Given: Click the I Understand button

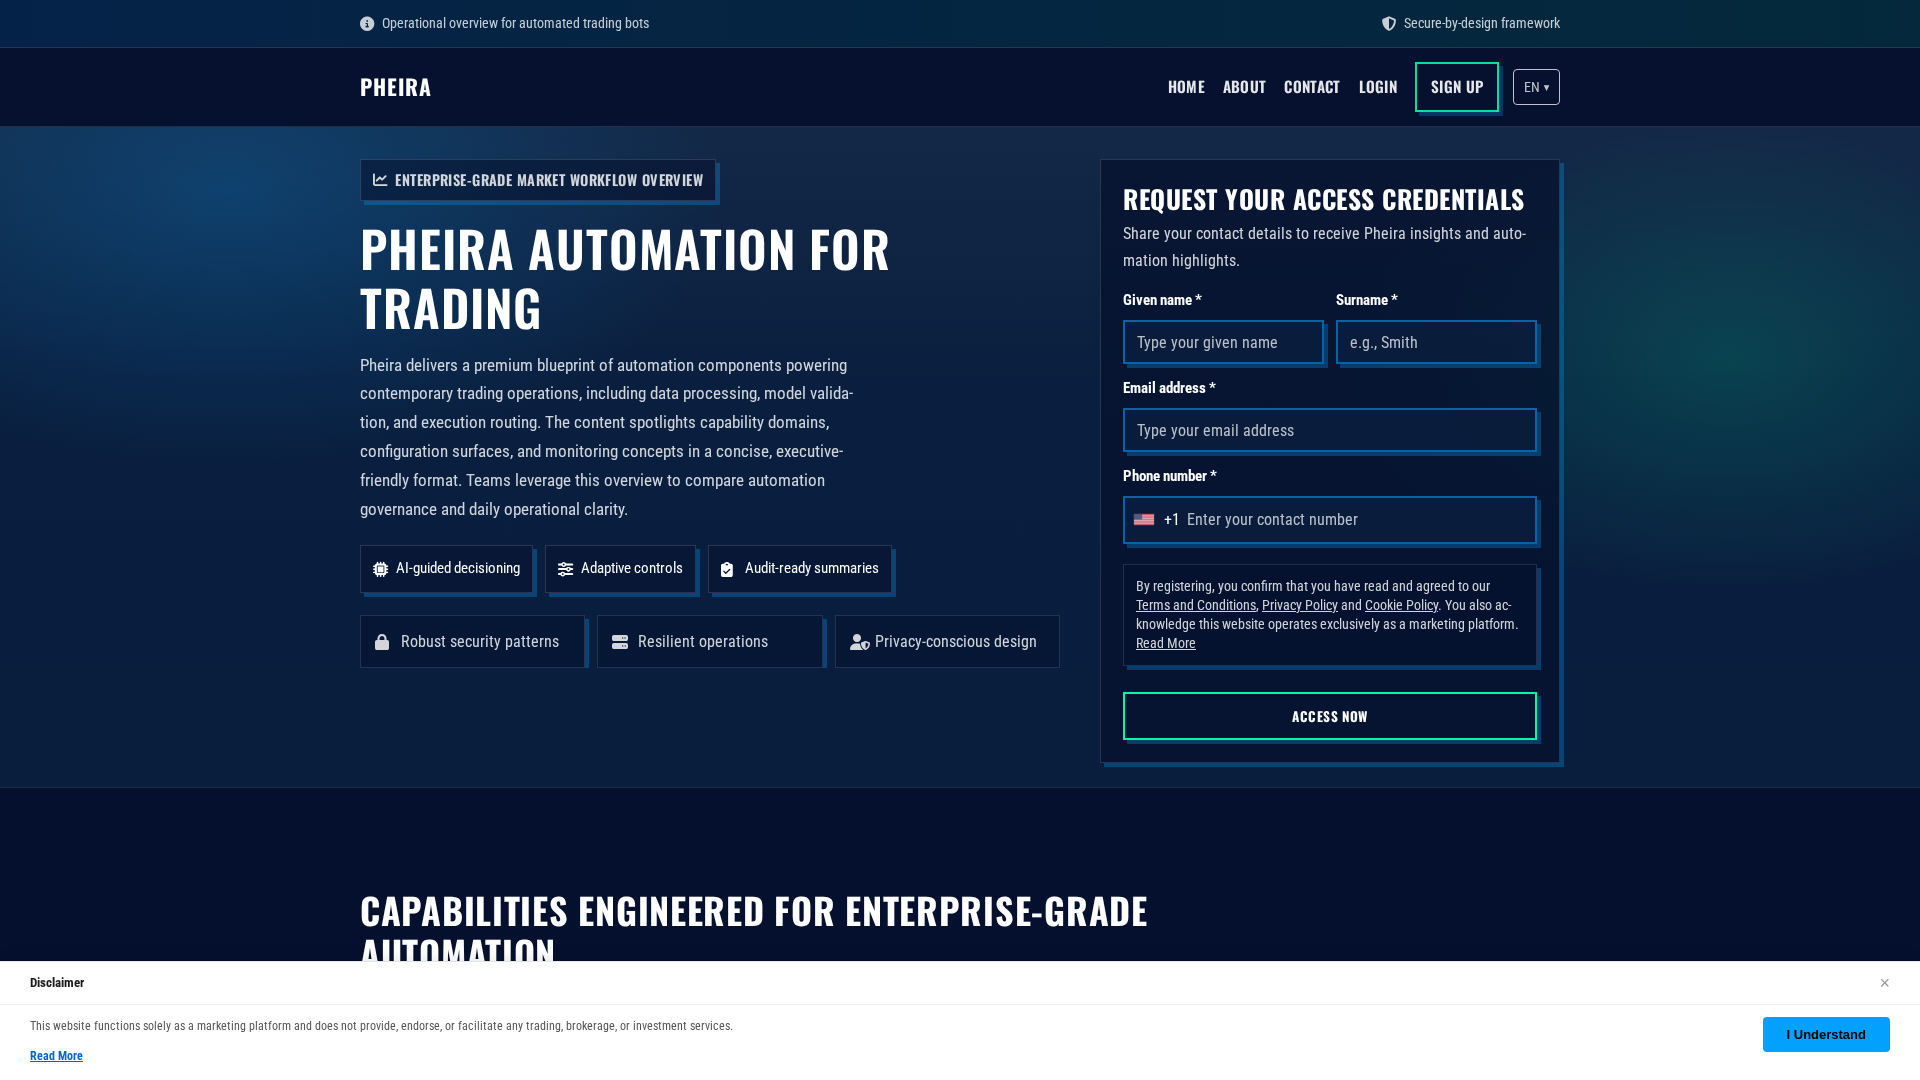Looking at the screenshot, I should (x=1826, y=1035).
